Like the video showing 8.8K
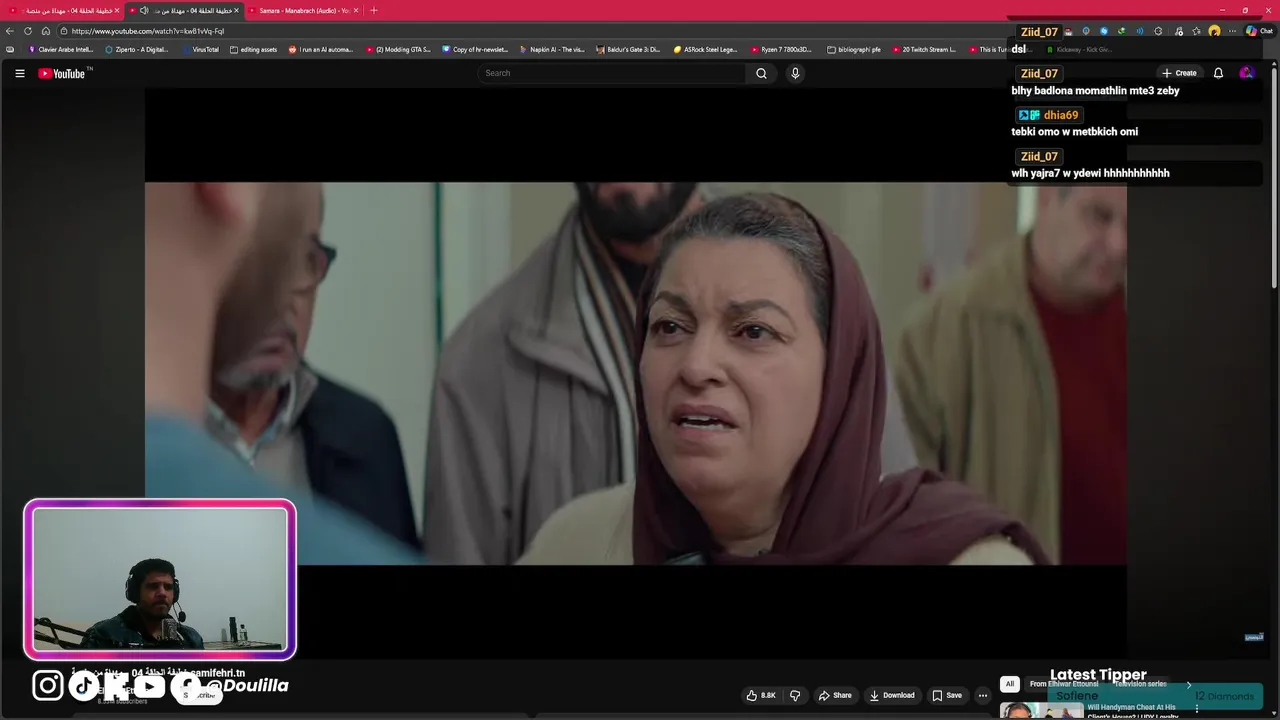 click(x=761, y=695)
